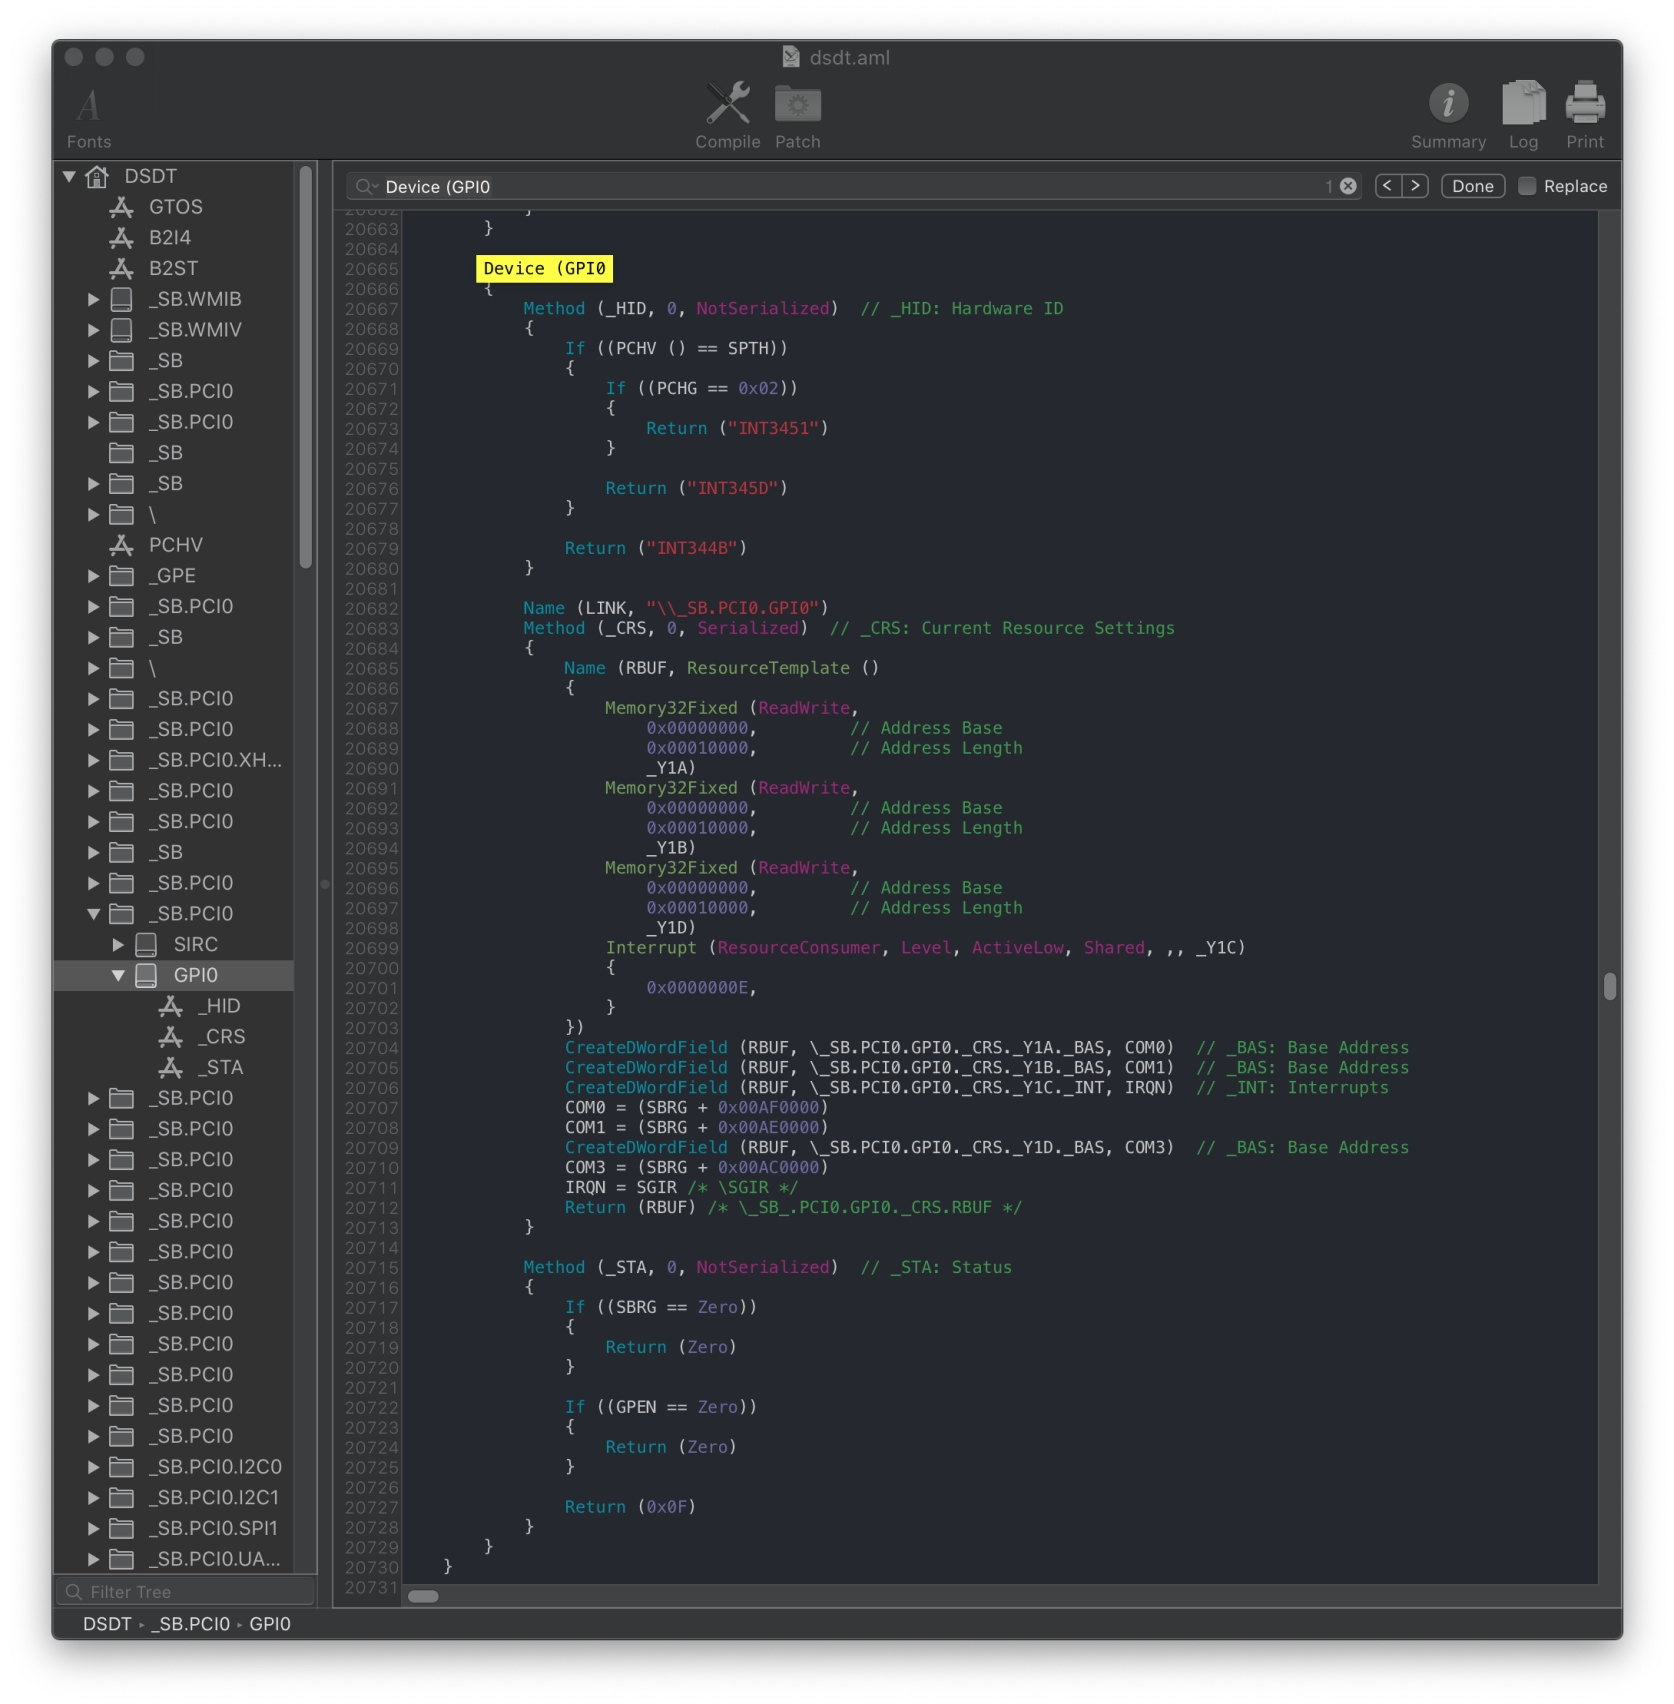Expand the SIRC device node
This screenshot has width=1674, height=1704.
(118, 944)
